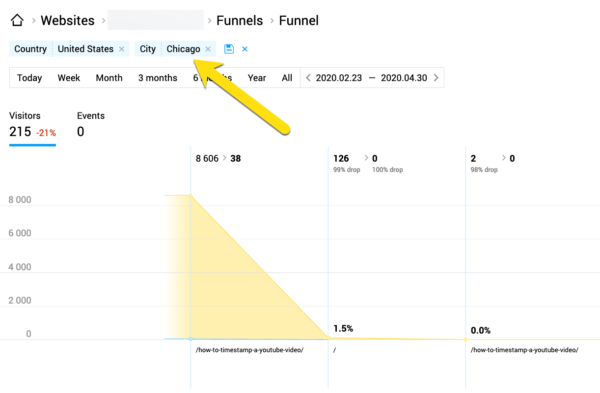Remove the Chicago city filter
Screen dimensions: 600x393
click(x=208, y=49)
